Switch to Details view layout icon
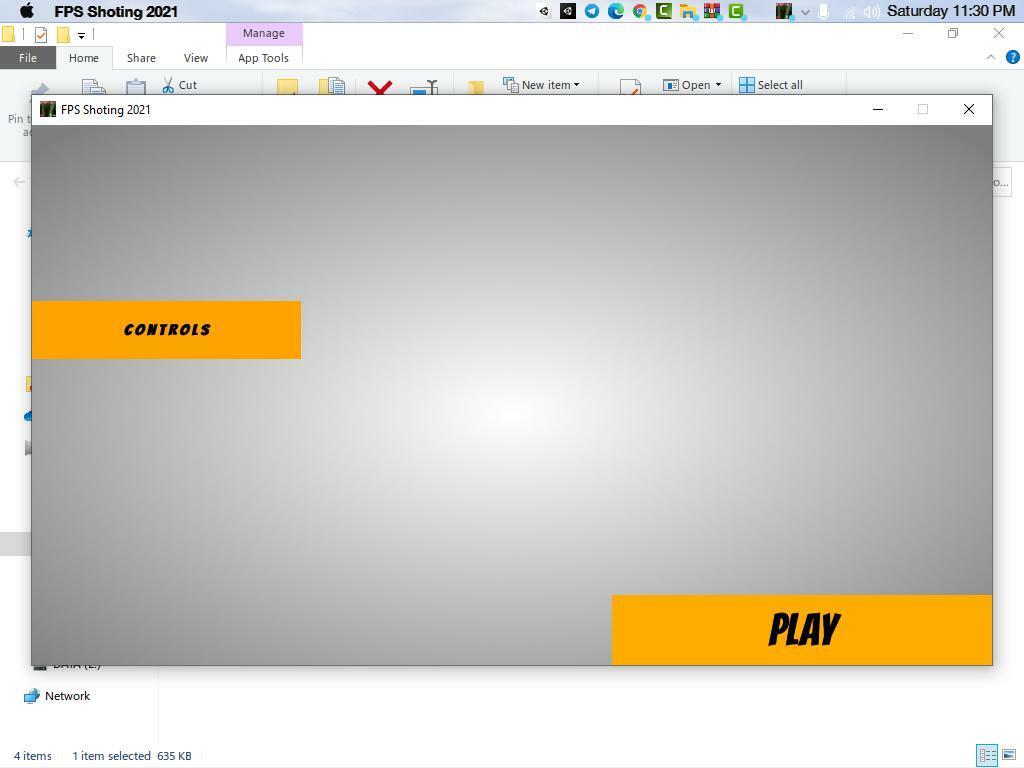This screenshot has width=1024, height=768. coord(987,755)
